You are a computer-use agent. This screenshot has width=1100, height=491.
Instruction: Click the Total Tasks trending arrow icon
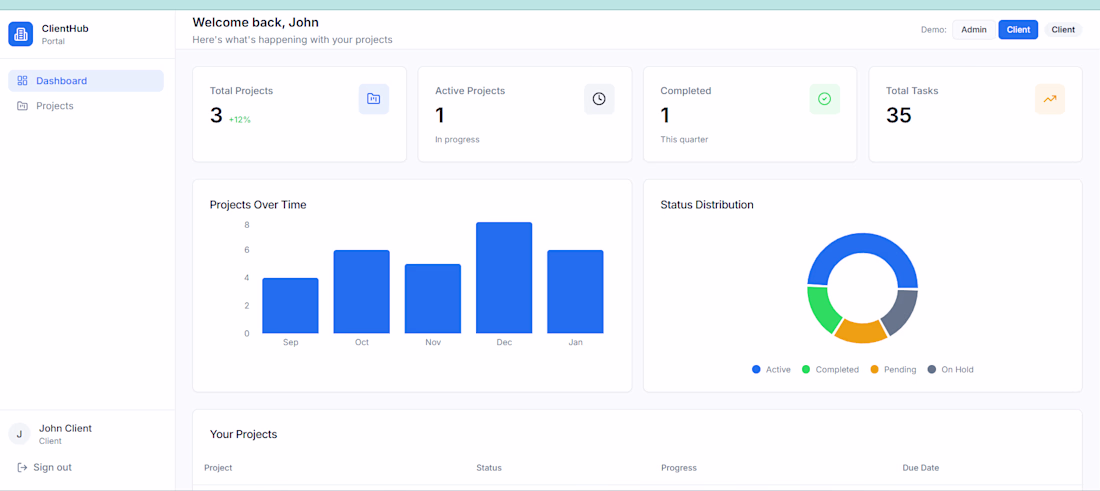pyautogui.click(x=1049, y=99)
